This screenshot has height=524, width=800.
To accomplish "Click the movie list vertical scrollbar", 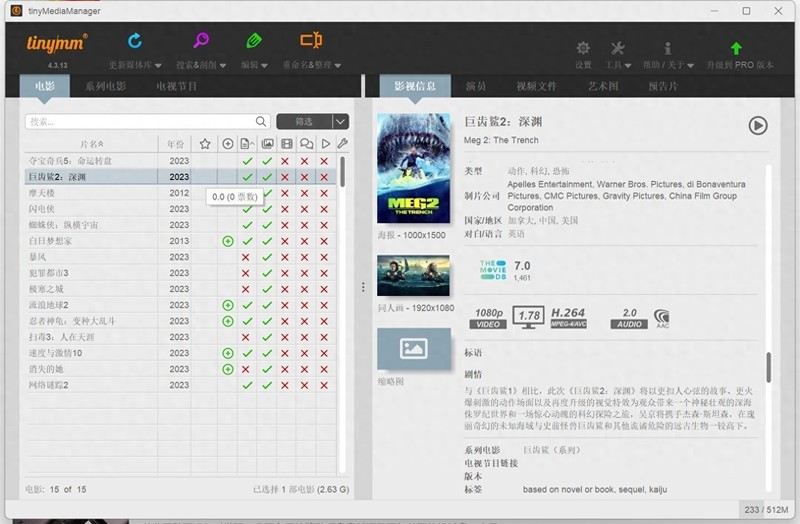I will point(342,171).
